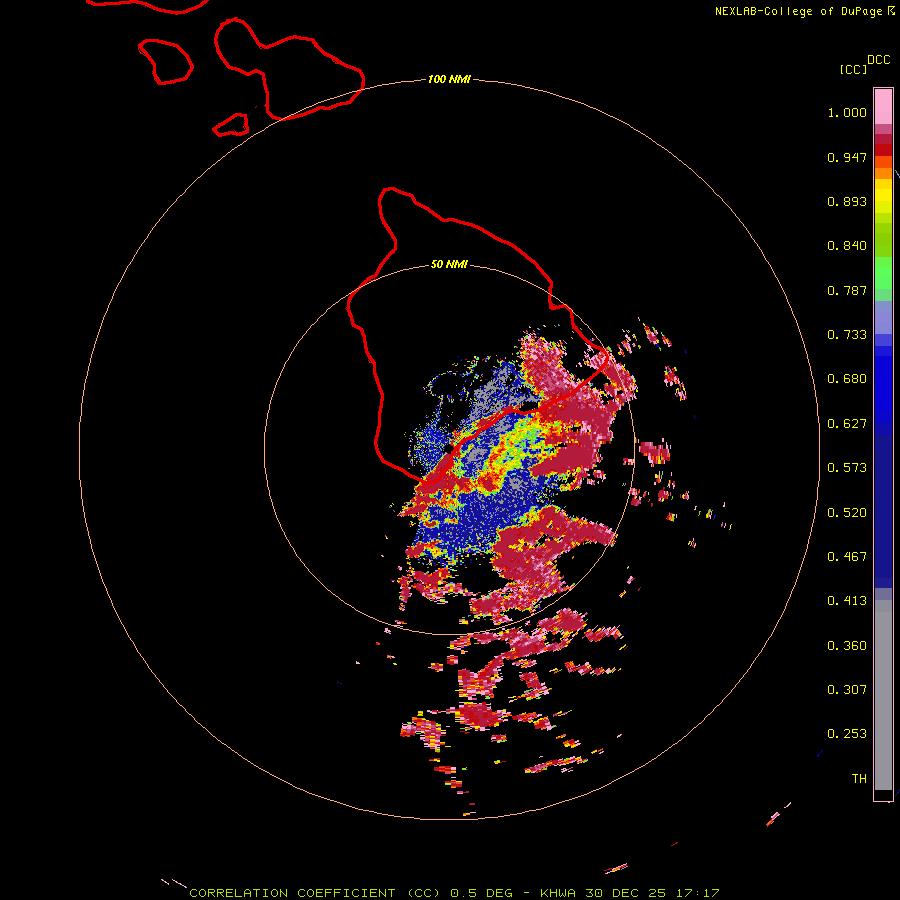Click the 0.307 scale value

click(x=847, y=690)
